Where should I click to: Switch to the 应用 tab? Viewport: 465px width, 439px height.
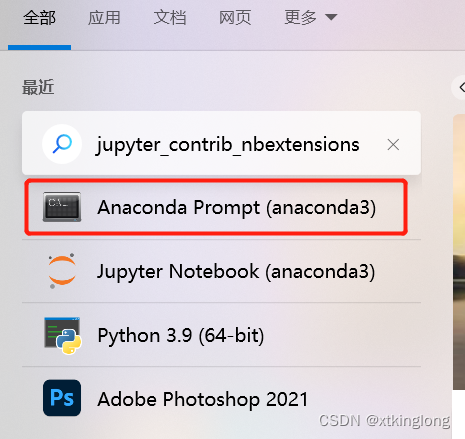tap(104, 18)
